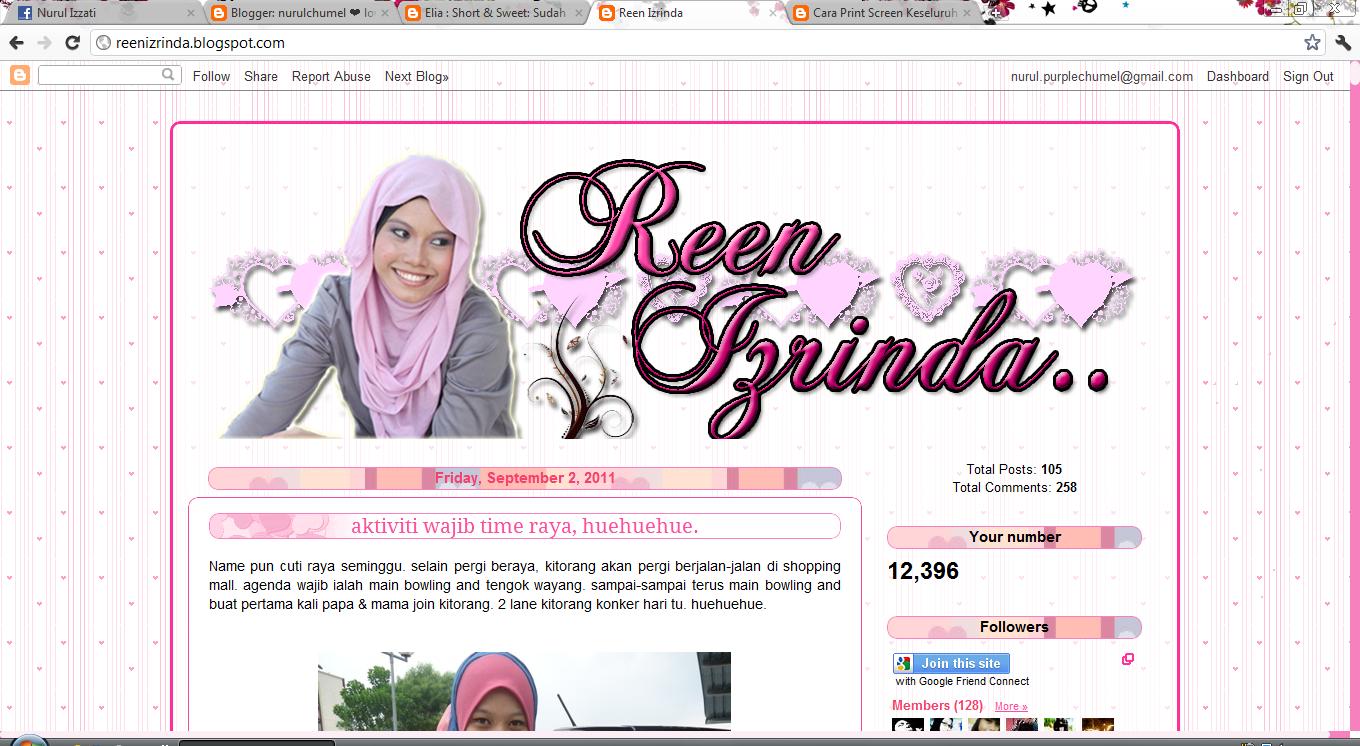
Task: Open the Dashboard link
Action: click(1237, 76)
